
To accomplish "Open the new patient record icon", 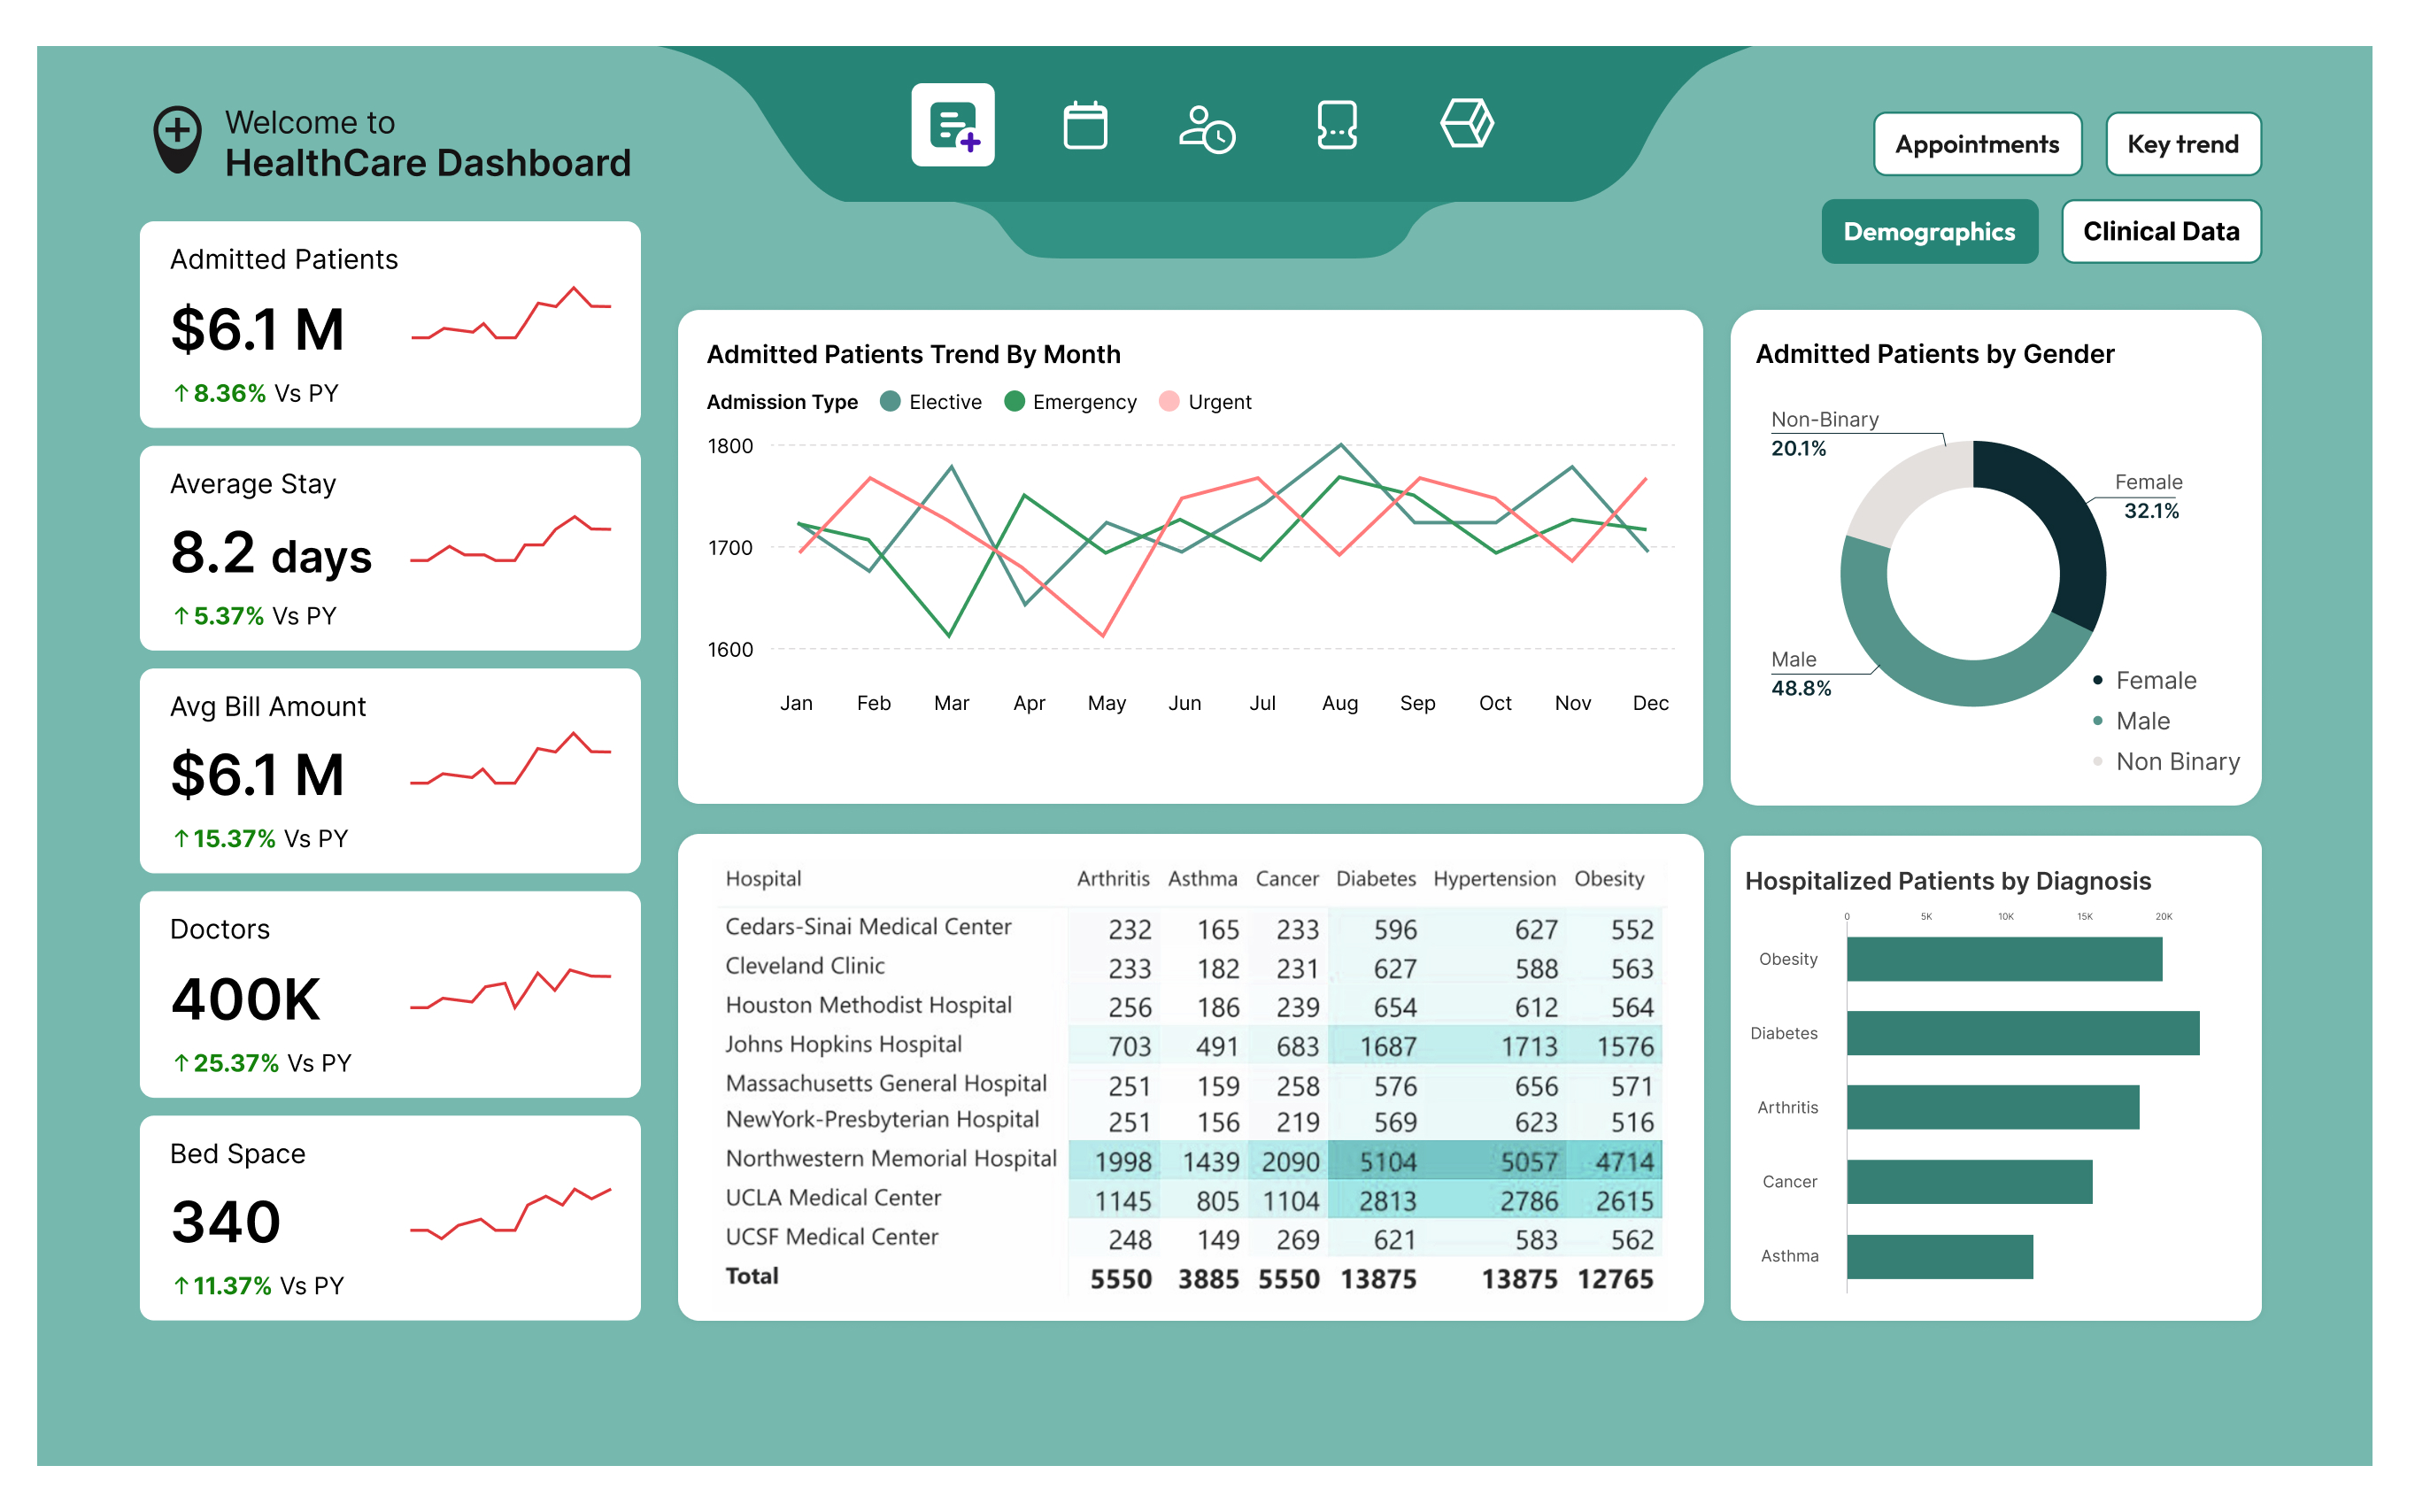I will [x=953, y=124].
